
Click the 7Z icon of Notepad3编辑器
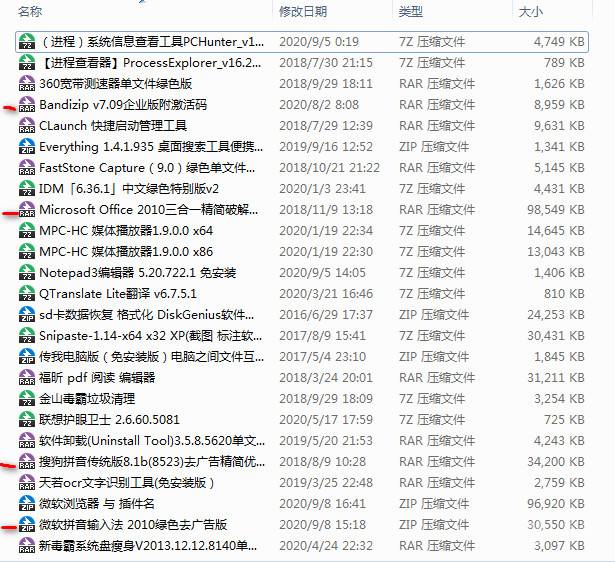pos(27,273)
